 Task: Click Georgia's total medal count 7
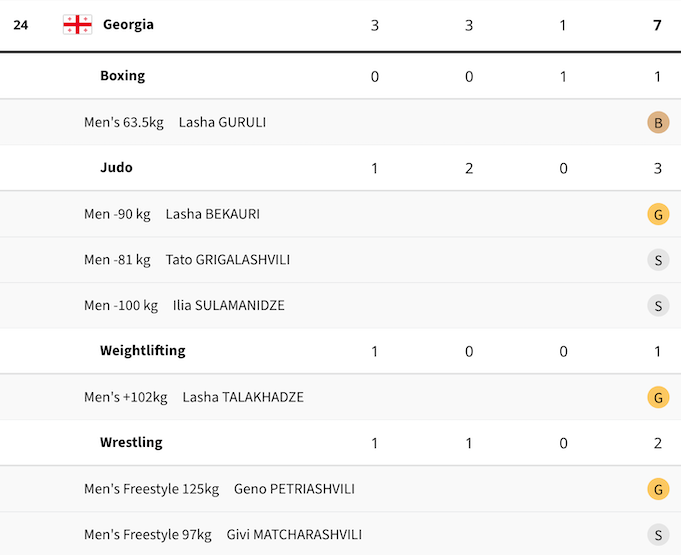click(657, 25)
